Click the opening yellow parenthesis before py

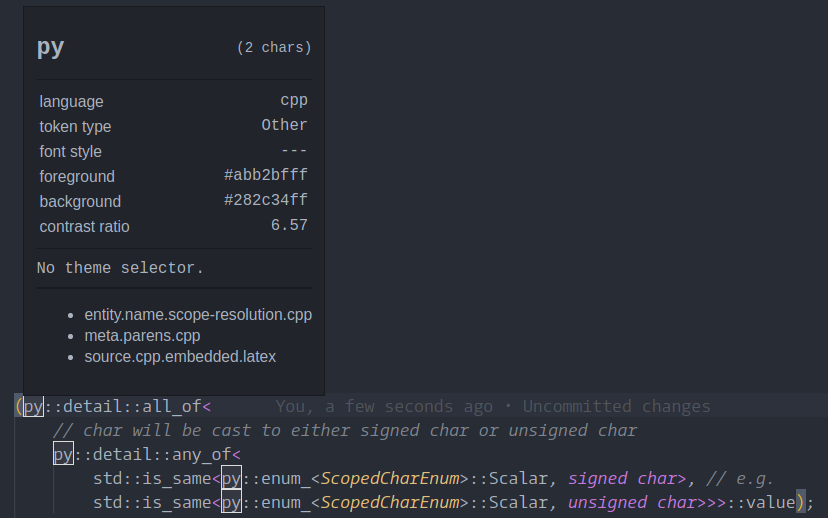click(x=19, y=407)
